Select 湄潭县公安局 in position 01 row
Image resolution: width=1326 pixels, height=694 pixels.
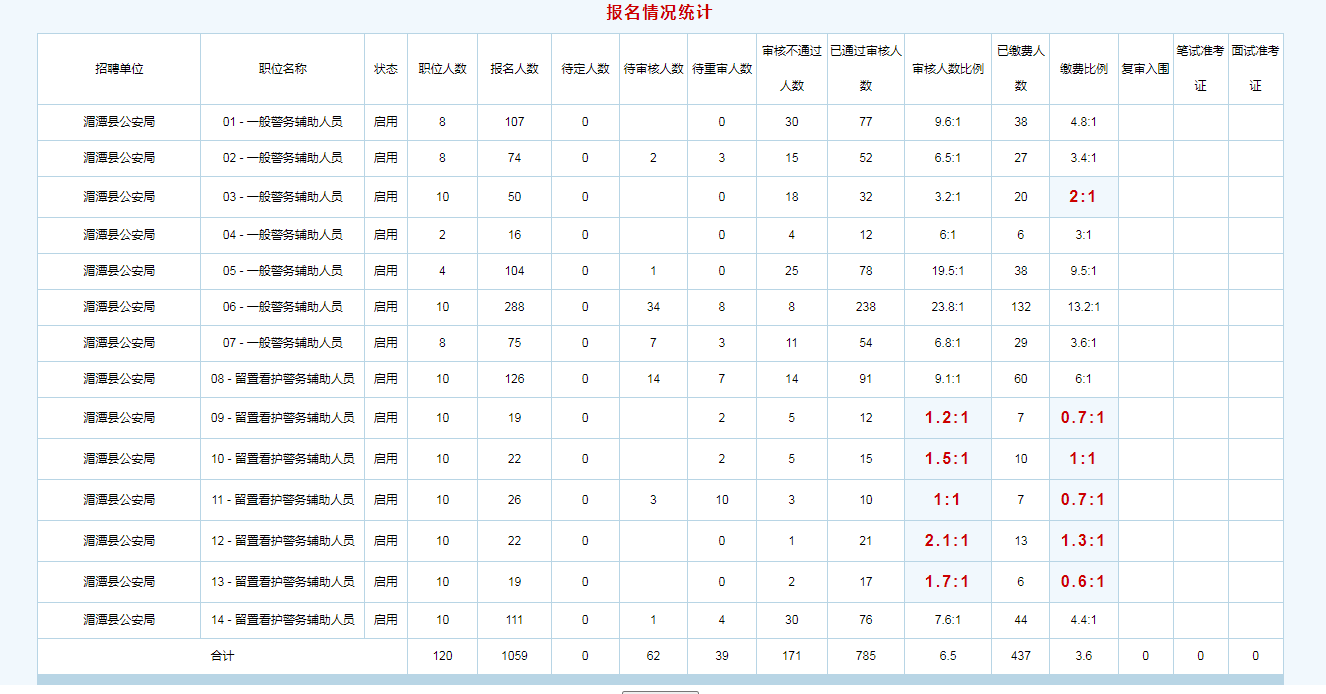(x=119, y=122)
